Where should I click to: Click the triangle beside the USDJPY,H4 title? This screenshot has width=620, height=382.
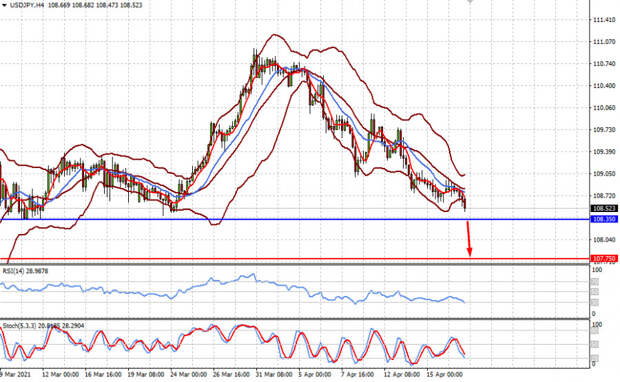(x=4, y=5)
